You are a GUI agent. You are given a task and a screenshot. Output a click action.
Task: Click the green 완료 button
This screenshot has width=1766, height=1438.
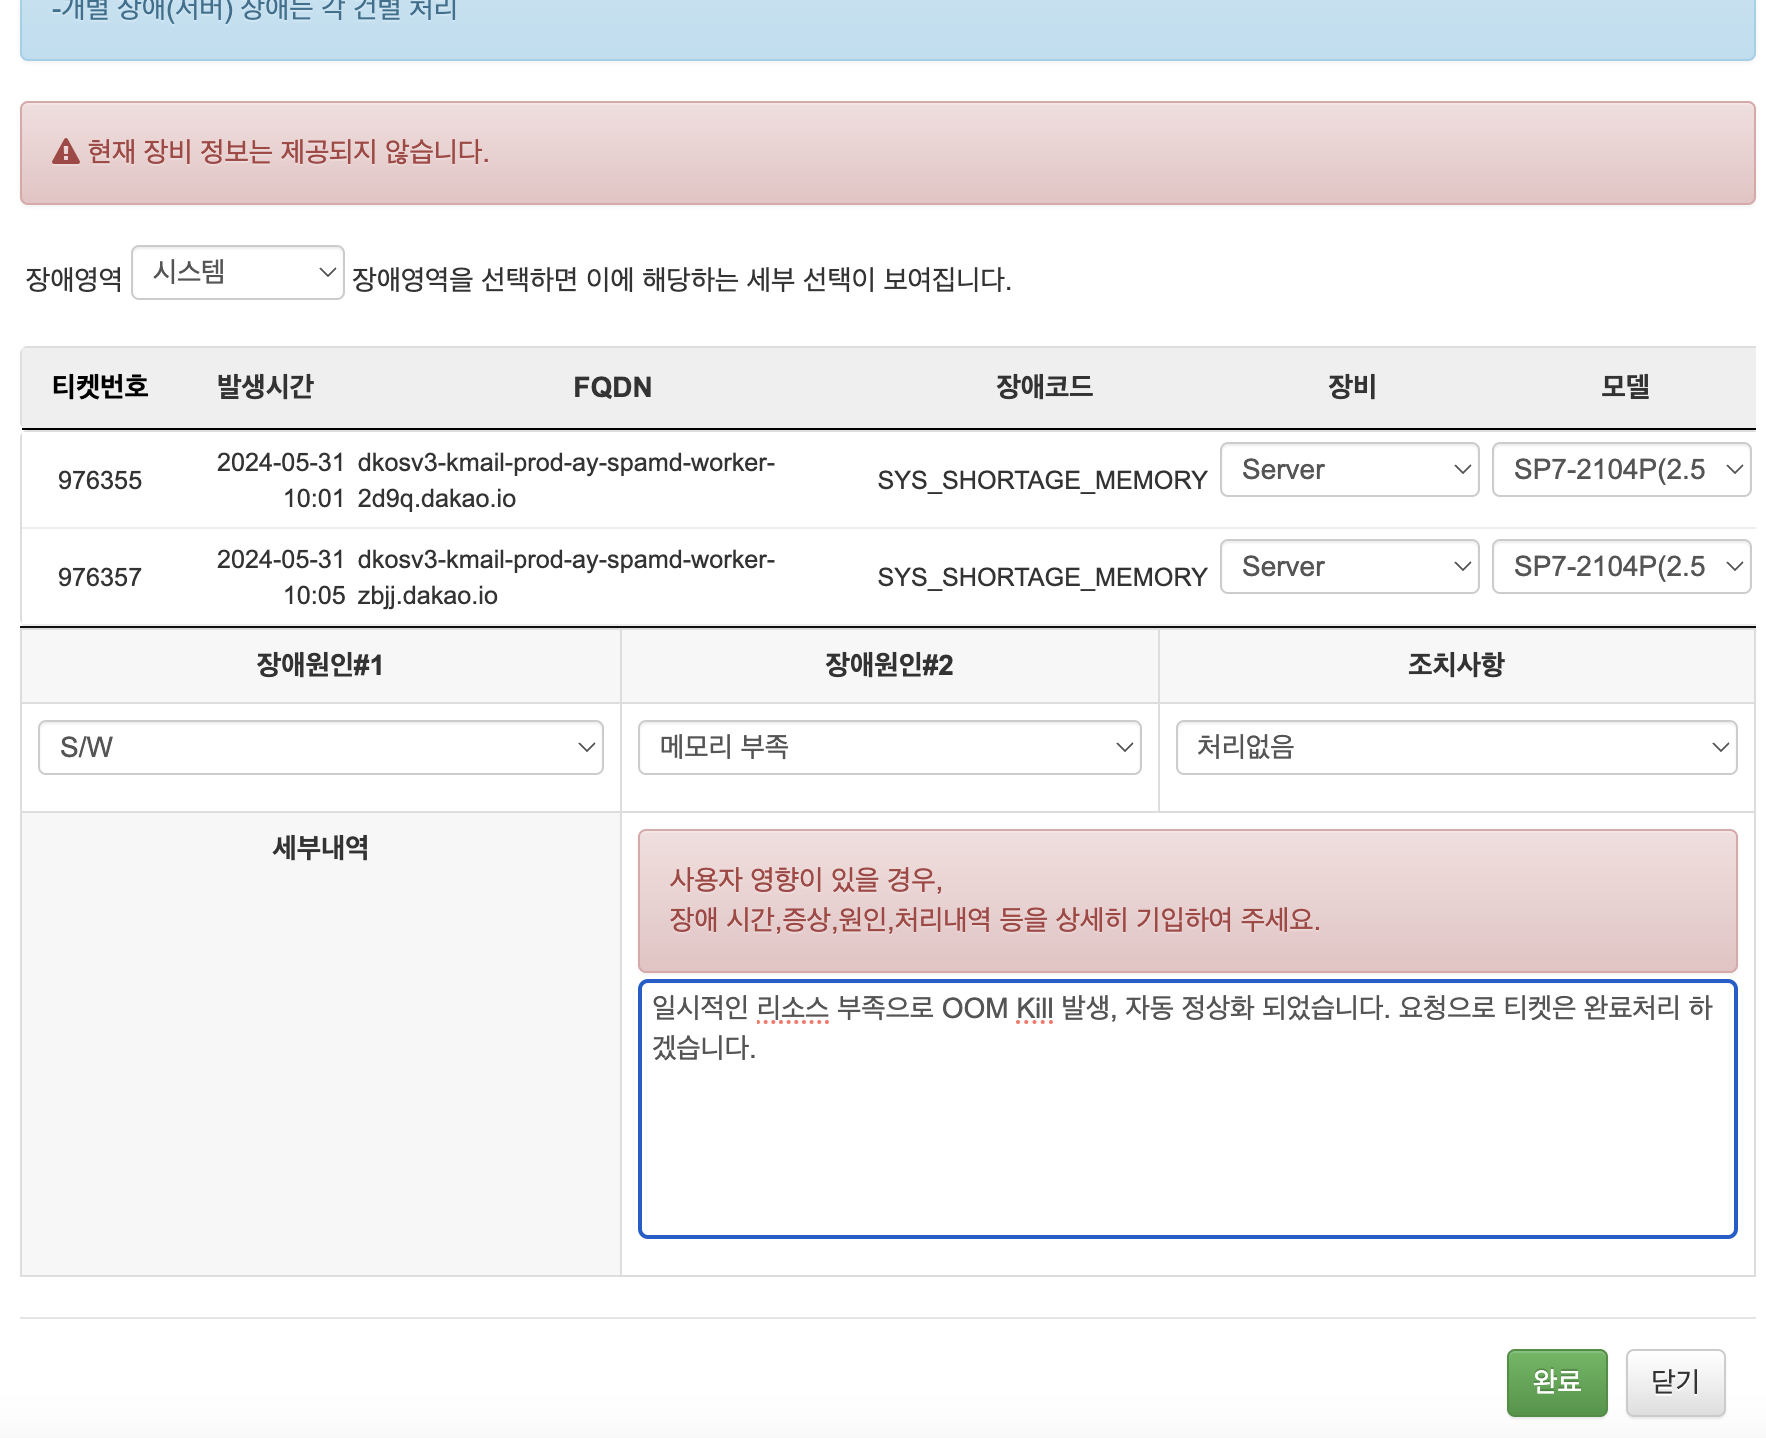[1557, 1382]
